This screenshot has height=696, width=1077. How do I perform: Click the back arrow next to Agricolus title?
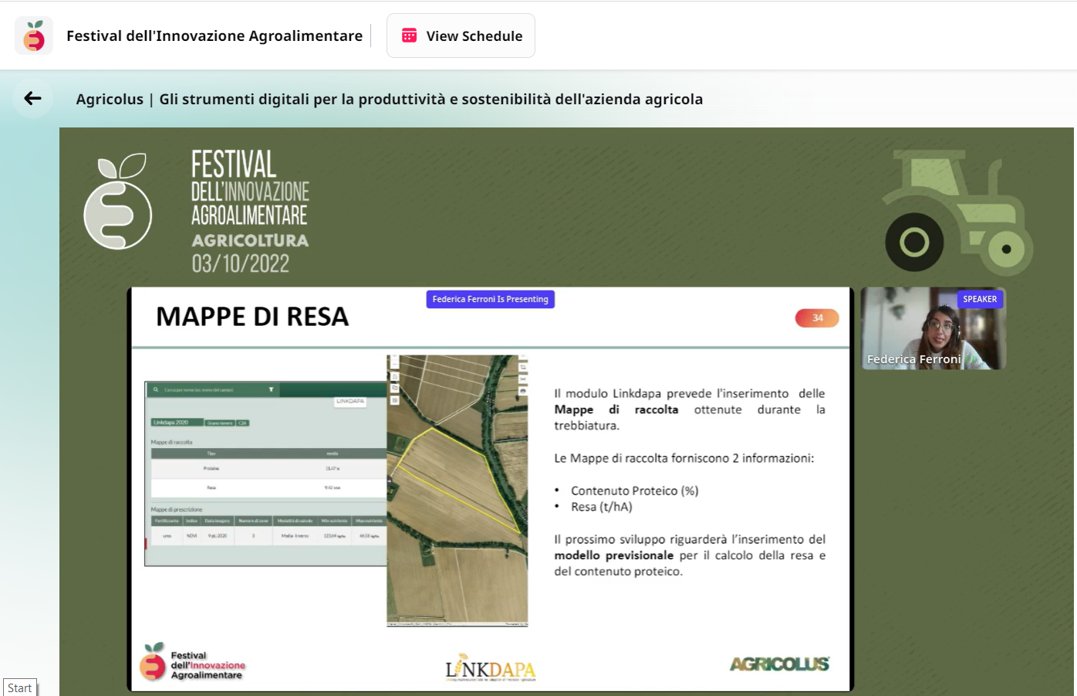(32, 99)
